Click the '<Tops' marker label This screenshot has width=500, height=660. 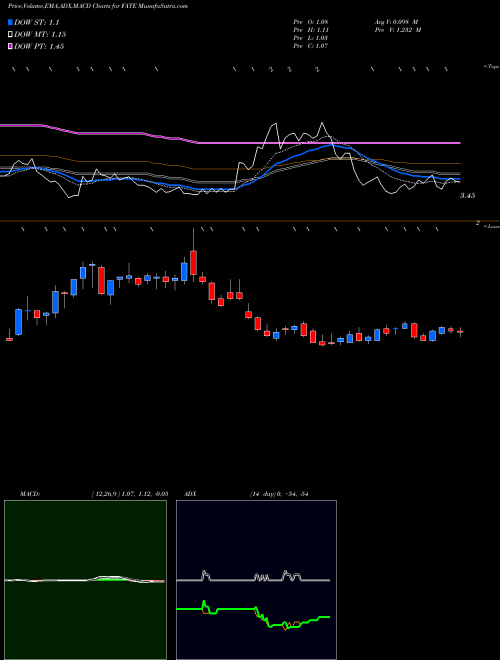point(491,67)
